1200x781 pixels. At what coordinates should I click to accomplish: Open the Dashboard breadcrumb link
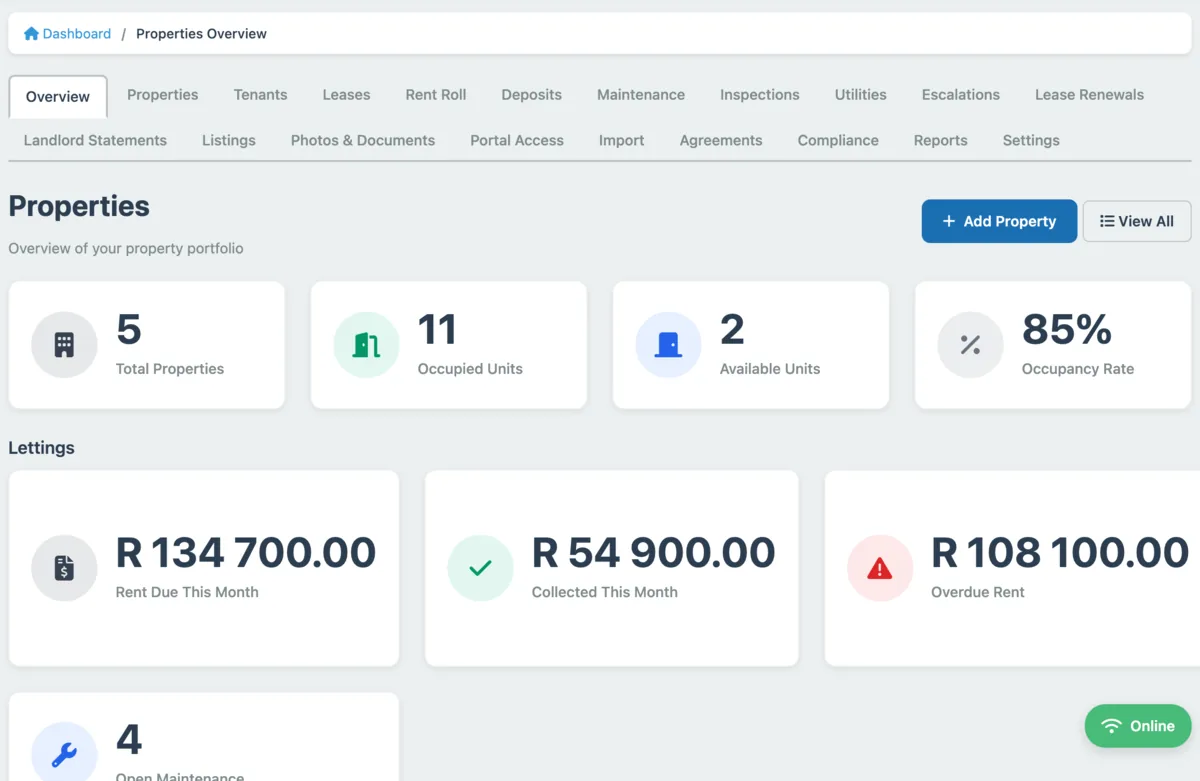tap(68, 34)
